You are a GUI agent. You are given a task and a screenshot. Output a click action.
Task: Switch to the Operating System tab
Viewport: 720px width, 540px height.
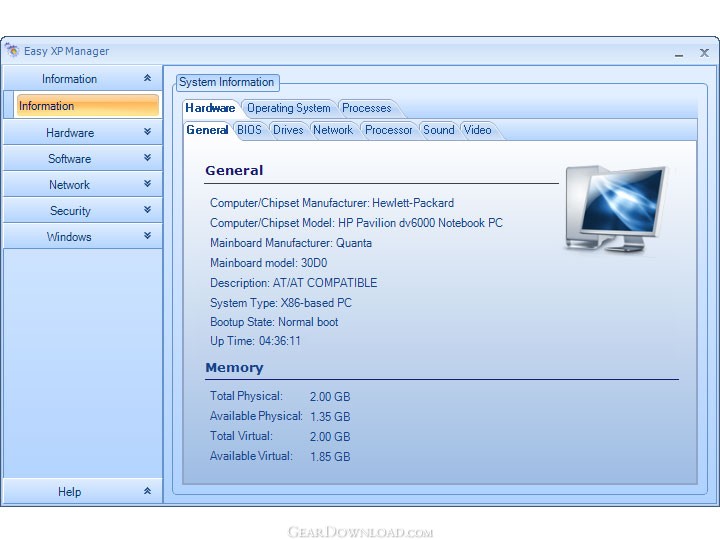click(289, 108)
